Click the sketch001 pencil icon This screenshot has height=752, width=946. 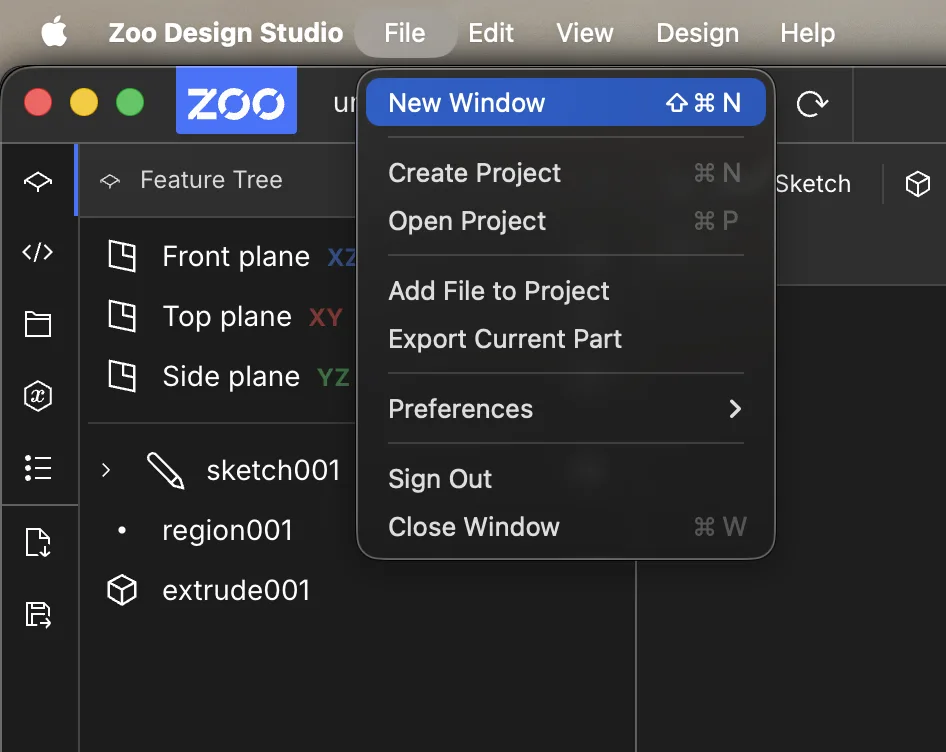click(x=165, y=470)
